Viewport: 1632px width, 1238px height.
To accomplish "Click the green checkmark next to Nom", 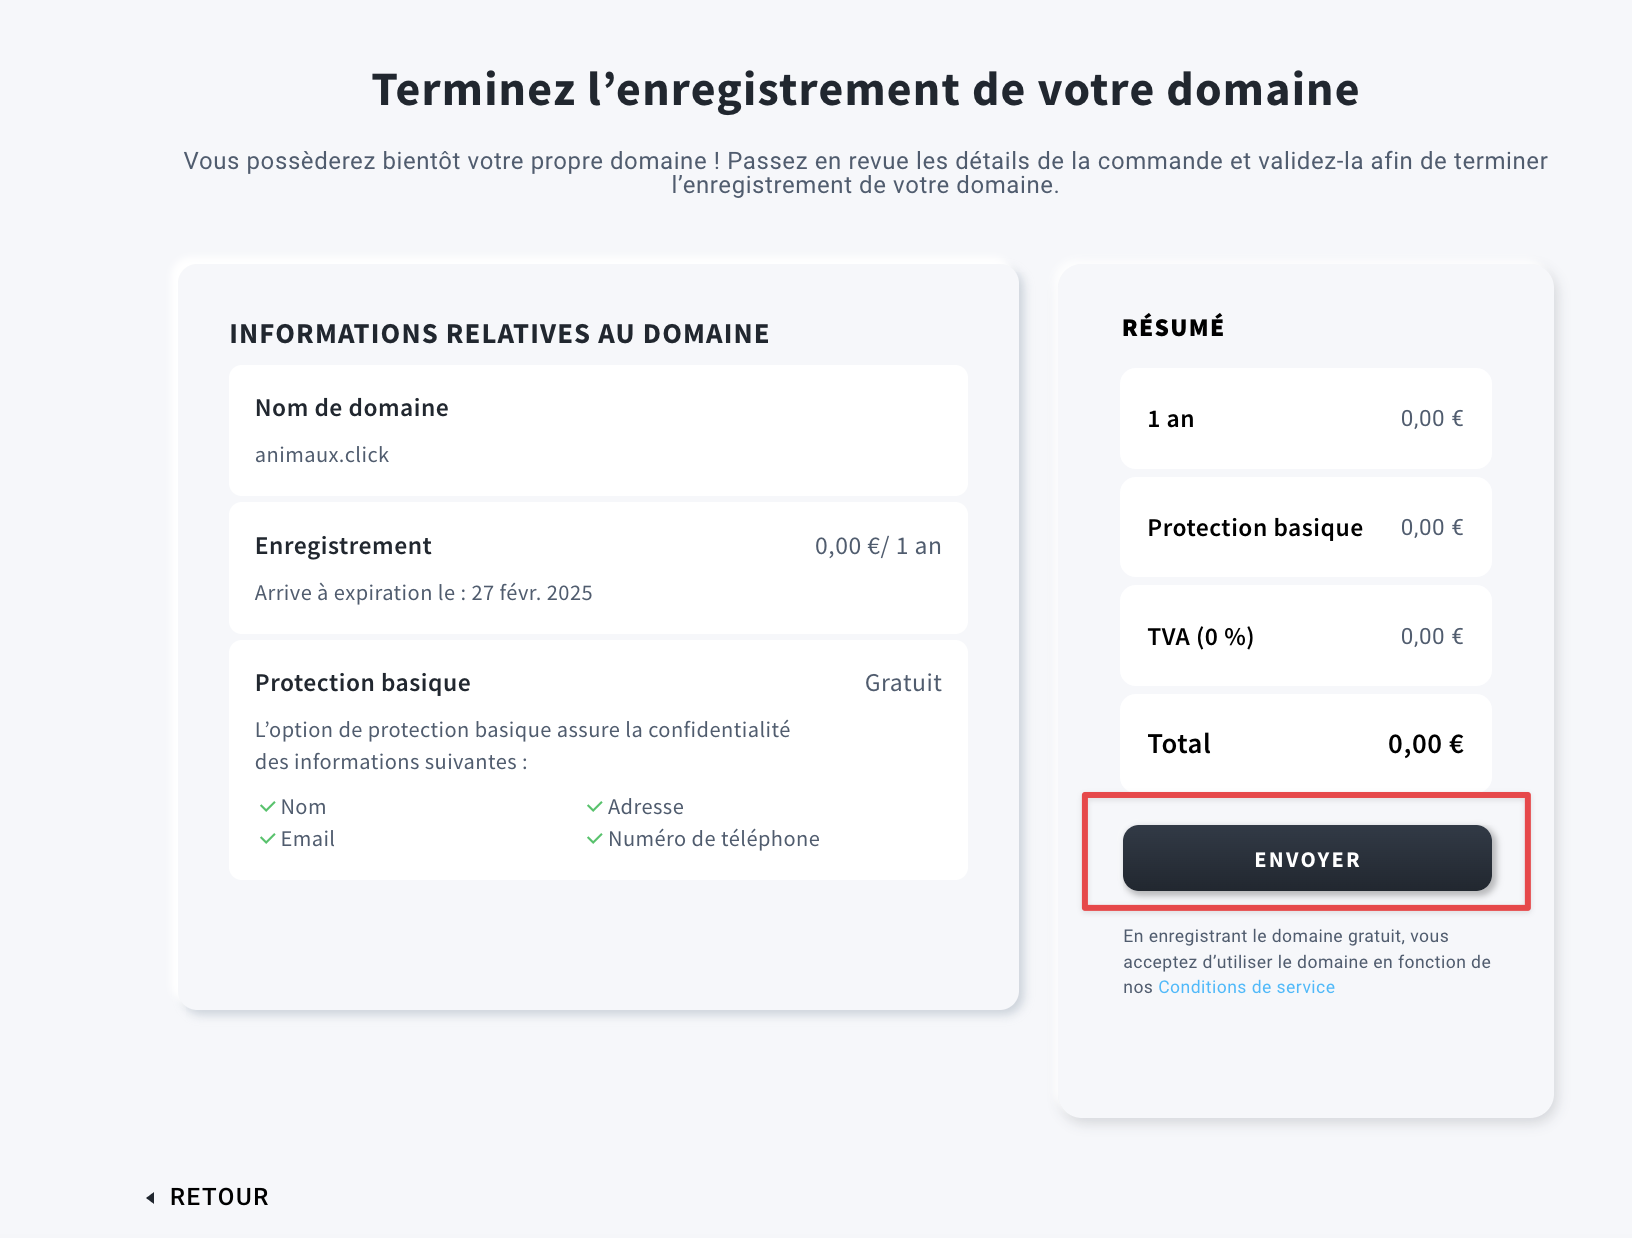I will pos(267,806).
